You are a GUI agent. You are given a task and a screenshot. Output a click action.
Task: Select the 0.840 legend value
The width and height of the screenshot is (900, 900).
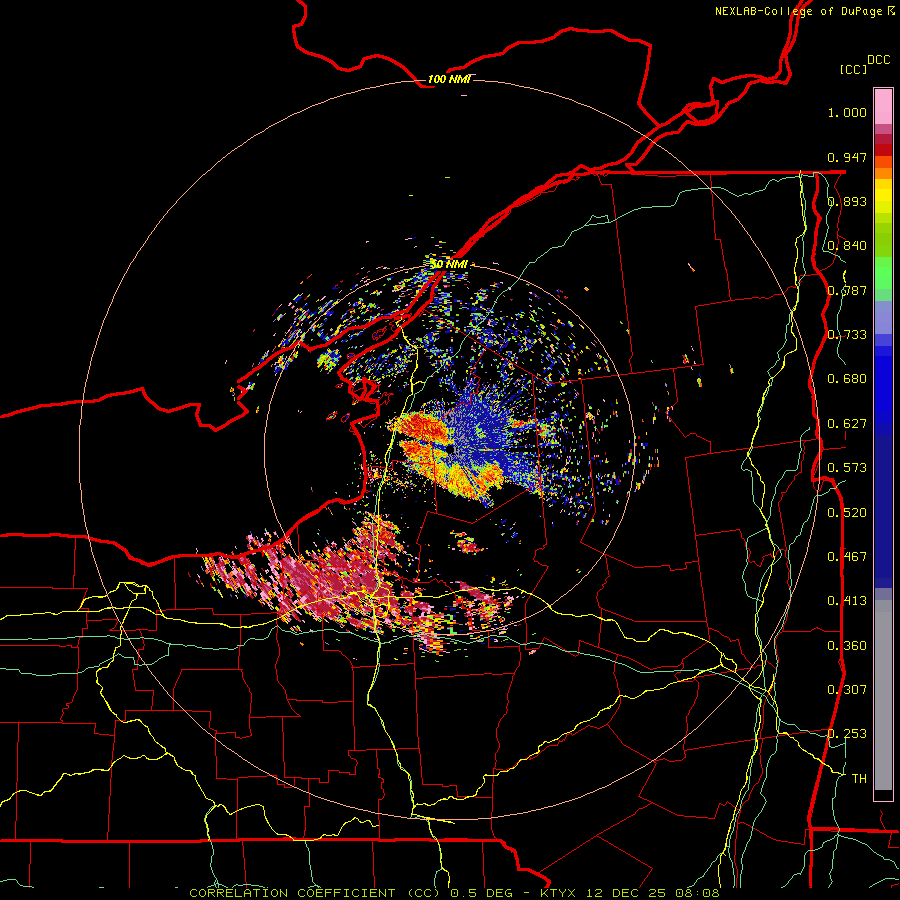pos(847,246)
